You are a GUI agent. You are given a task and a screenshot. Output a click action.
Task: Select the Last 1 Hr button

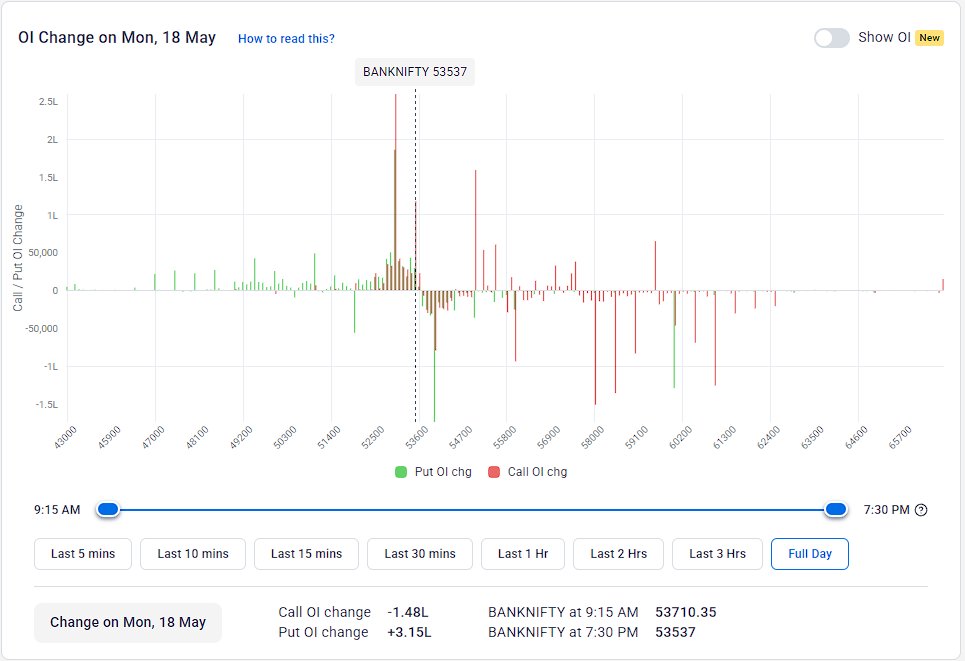pyautogui.click(x=523, y=554)
